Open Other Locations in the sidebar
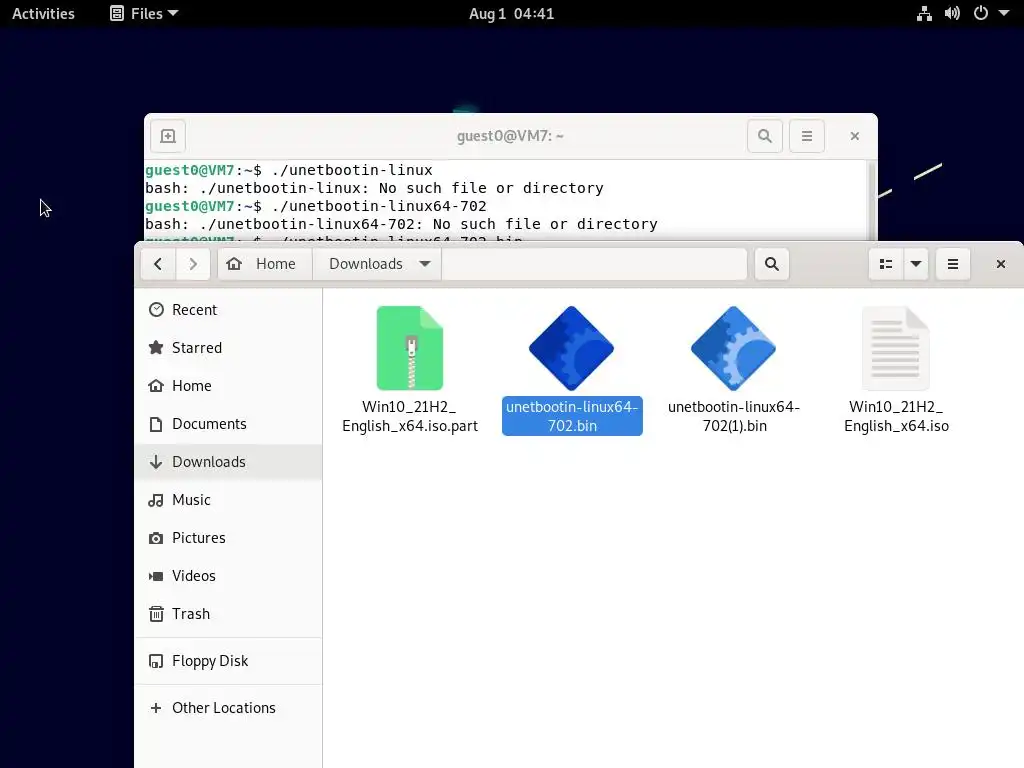1024x768 pixels. [x=229, y=708]
